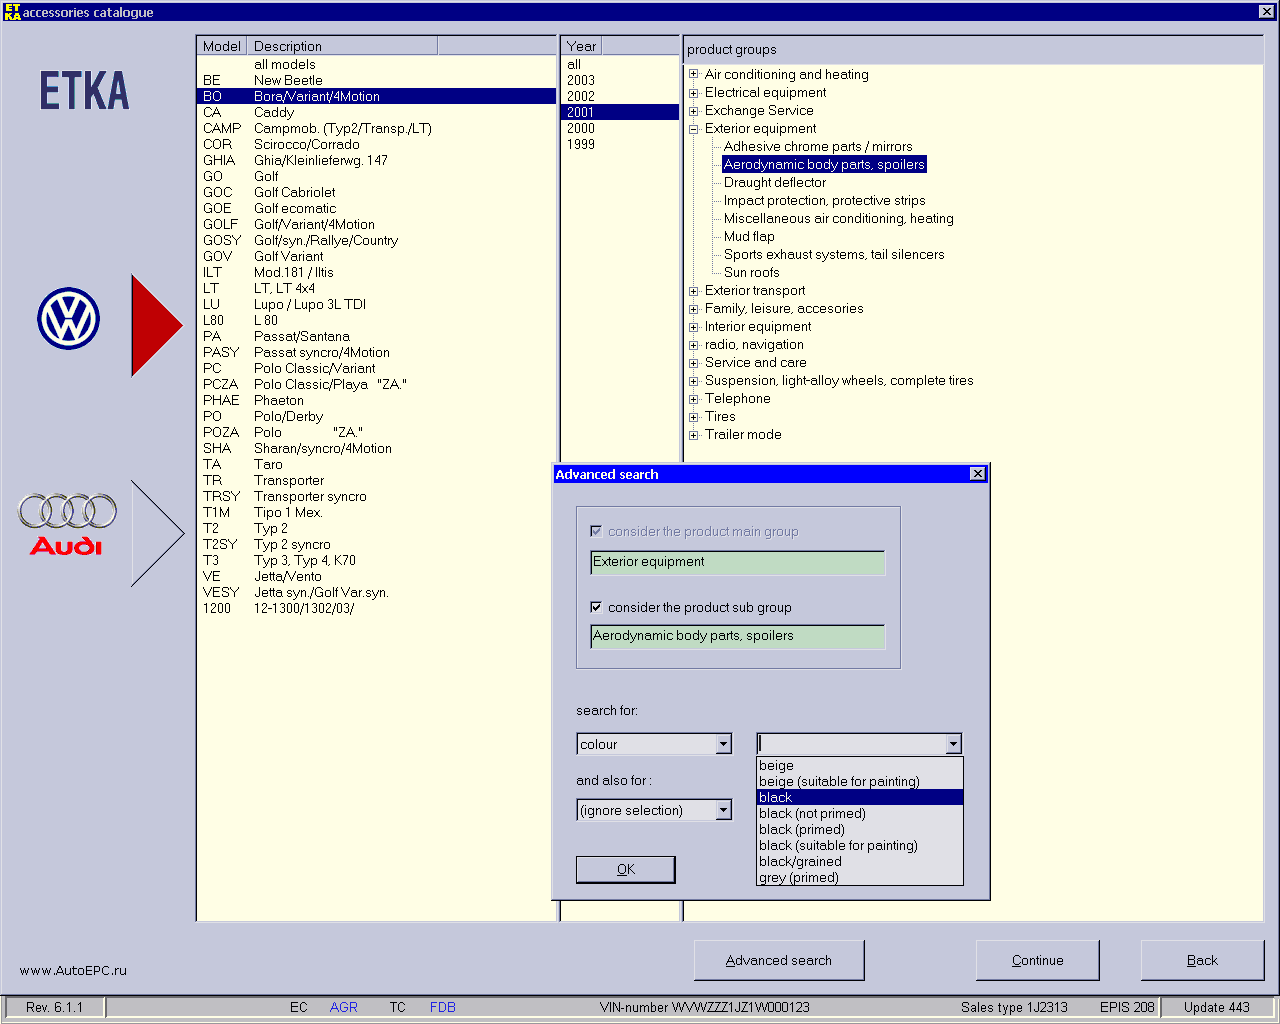The width and height of the screenshot is (1280, 1024).
Task: Choose grey (primed) colour option
Action: pos(860,877)
